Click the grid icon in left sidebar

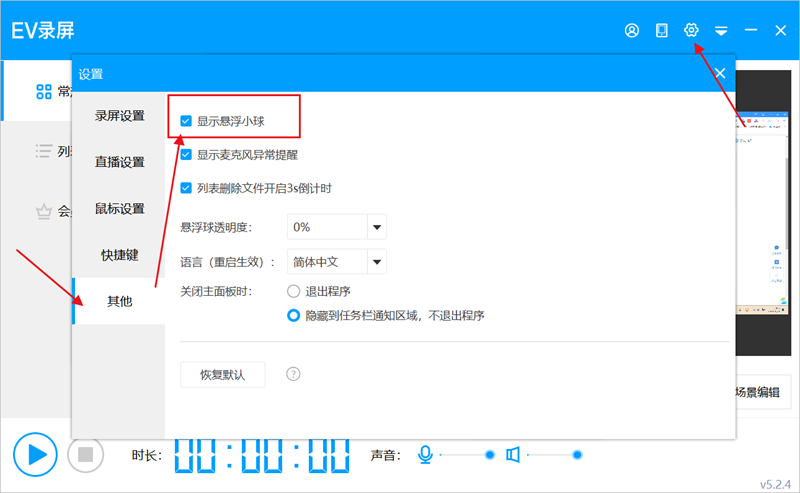44,92
